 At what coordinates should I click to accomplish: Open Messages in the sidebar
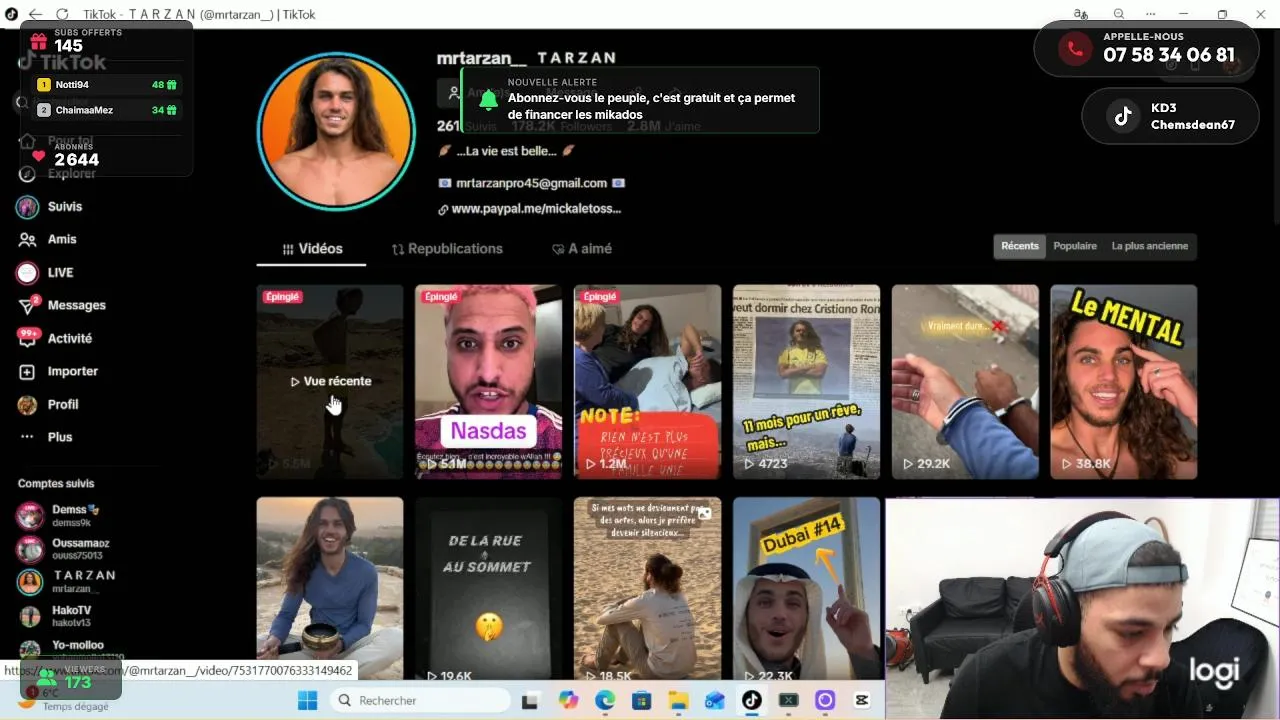point(62,305)
